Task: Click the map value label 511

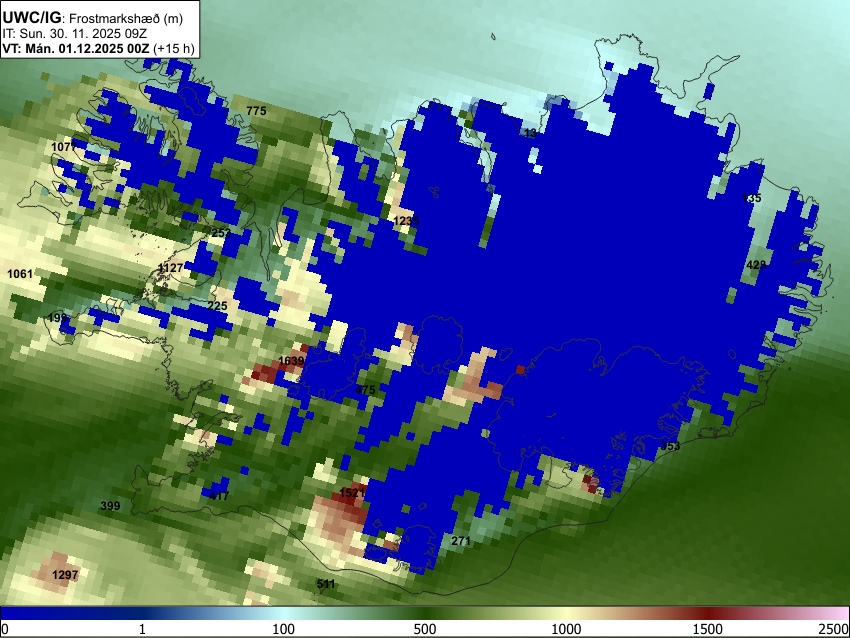Action: tap(326, 584)
